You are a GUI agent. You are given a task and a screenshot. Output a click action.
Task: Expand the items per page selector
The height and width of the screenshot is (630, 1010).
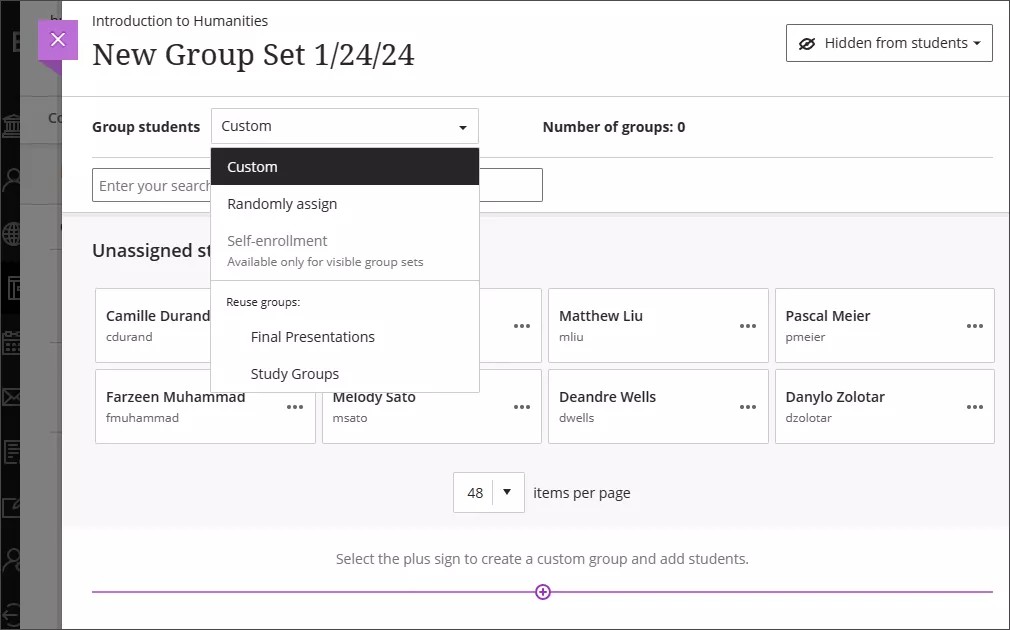tap(507, 492)
